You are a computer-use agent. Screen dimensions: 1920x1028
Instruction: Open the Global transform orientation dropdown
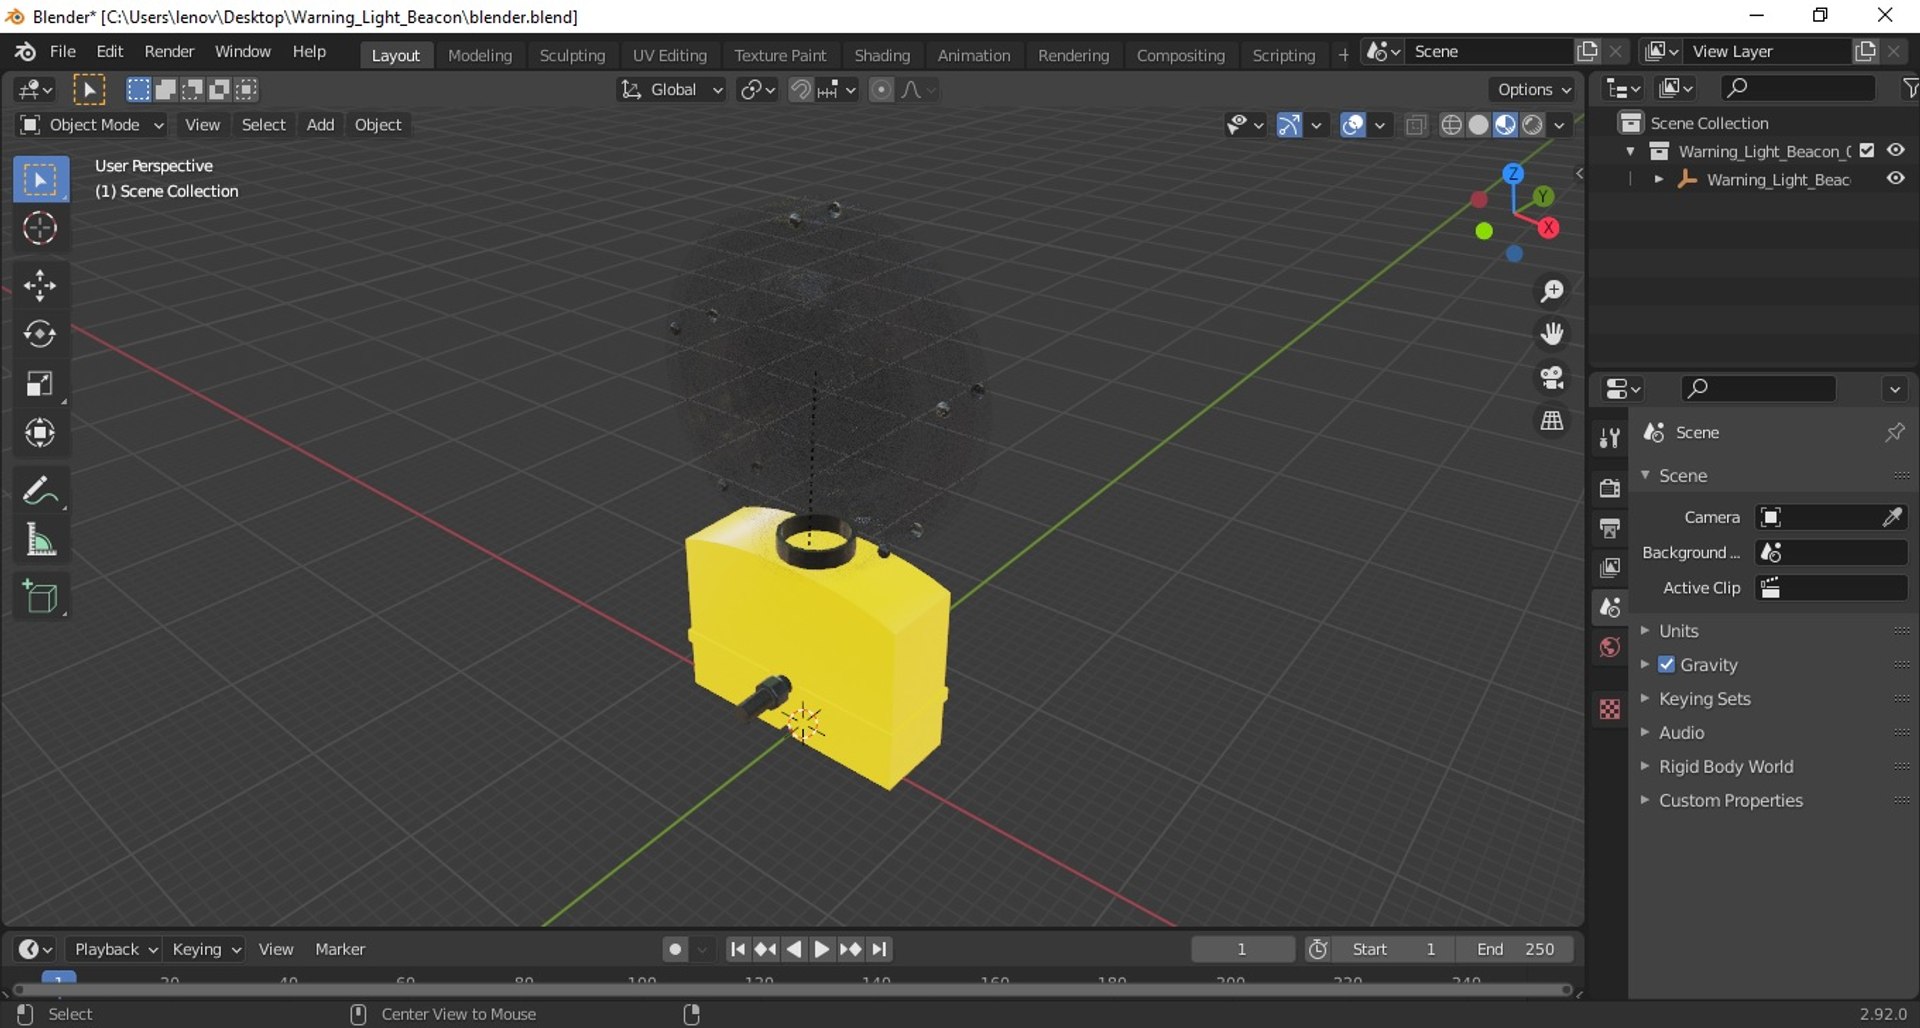click(671, 90)
